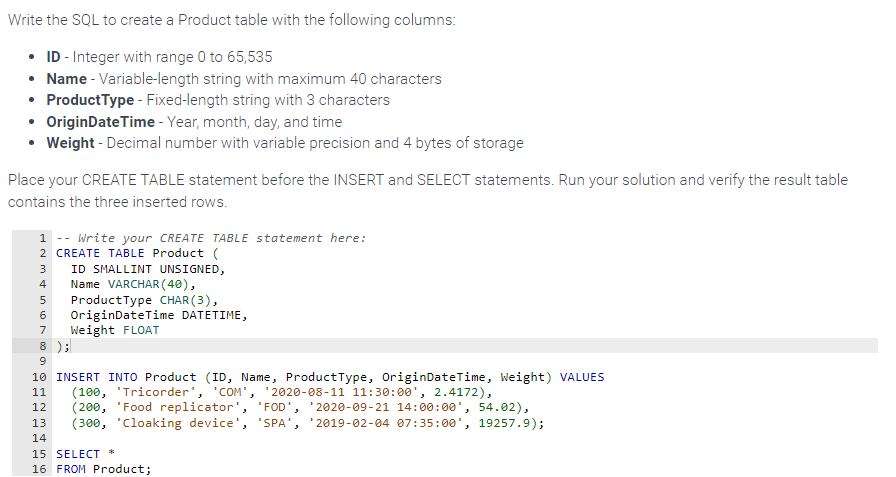
Task: Click the VALUES keyword on line 10
Action: pos(582,377)
